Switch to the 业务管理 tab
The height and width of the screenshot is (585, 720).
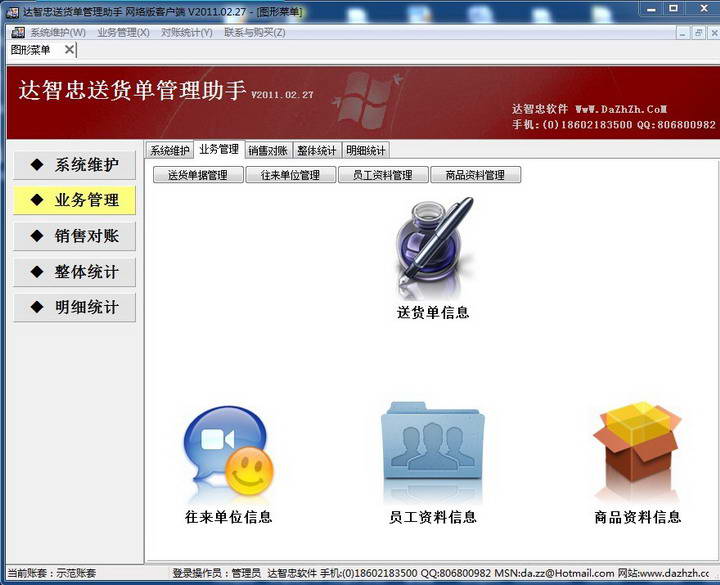pyautogui.click(x=219, y=149)
